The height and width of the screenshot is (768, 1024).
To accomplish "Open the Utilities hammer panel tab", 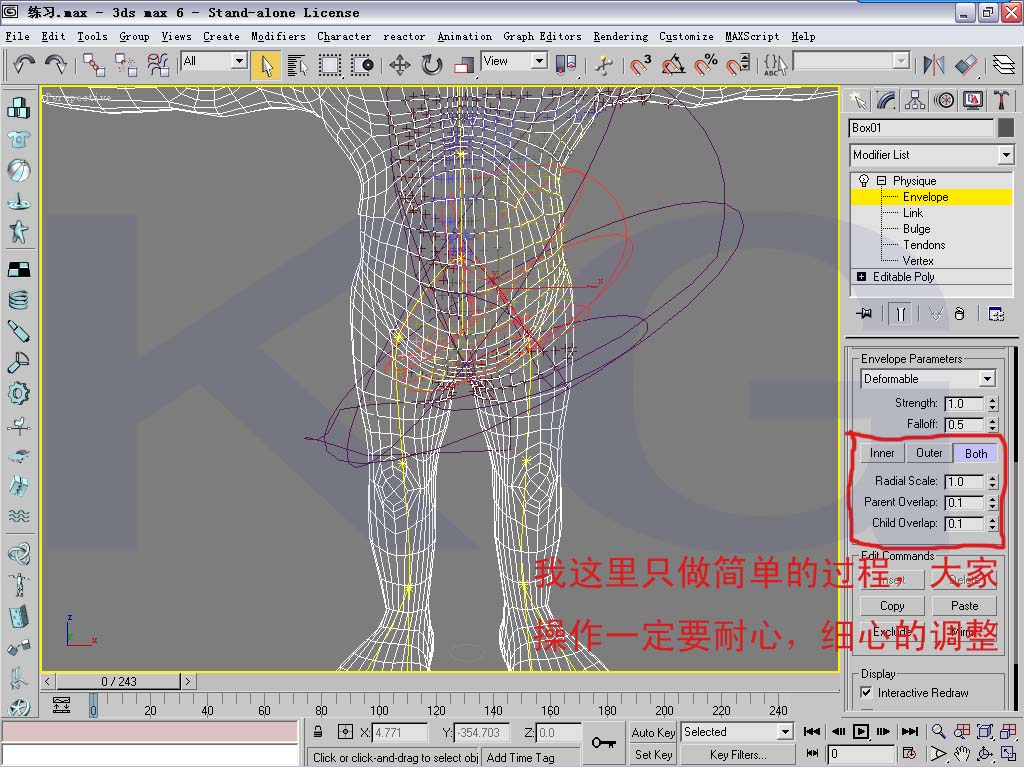I will pyautogui.click(x=1001, y=101).
